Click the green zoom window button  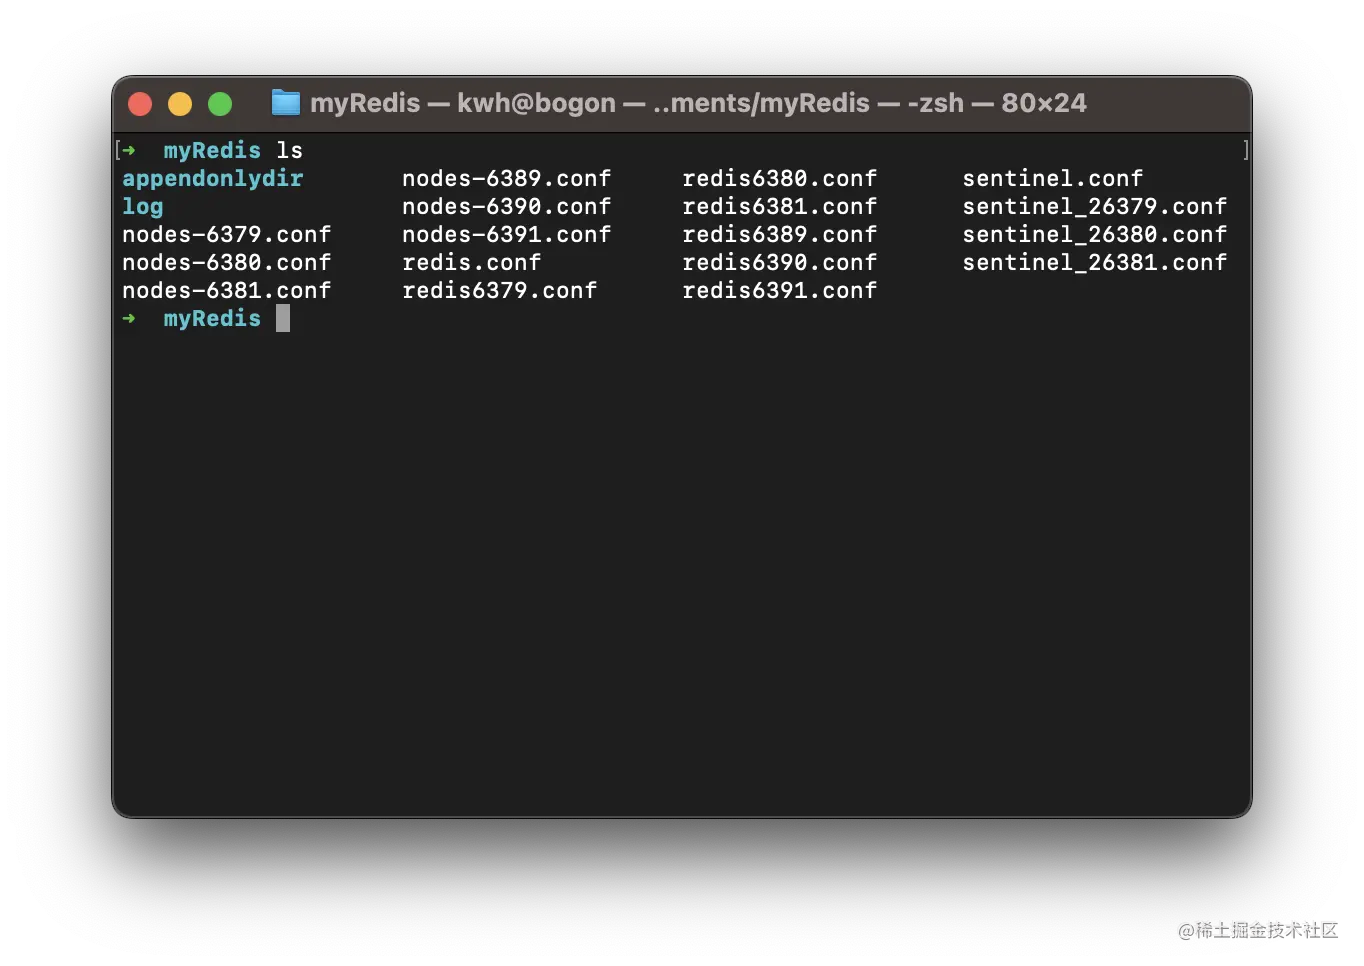coord(220,104)
